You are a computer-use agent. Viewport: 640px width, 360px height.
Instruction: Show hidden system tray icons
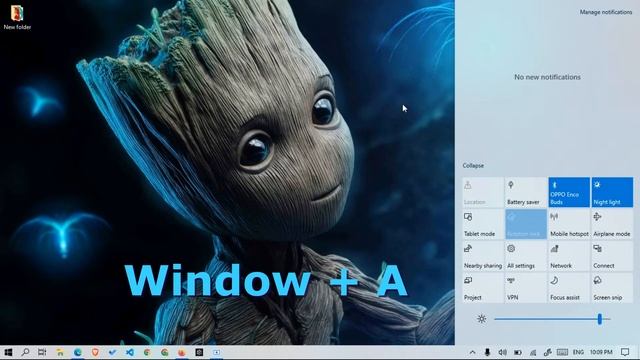(x=472, y=352)
